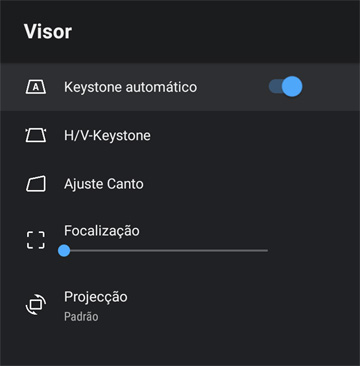360x366 pixels.
Task: Click empty space in the highlighted Keystone automático row
Action: point(233,87)
